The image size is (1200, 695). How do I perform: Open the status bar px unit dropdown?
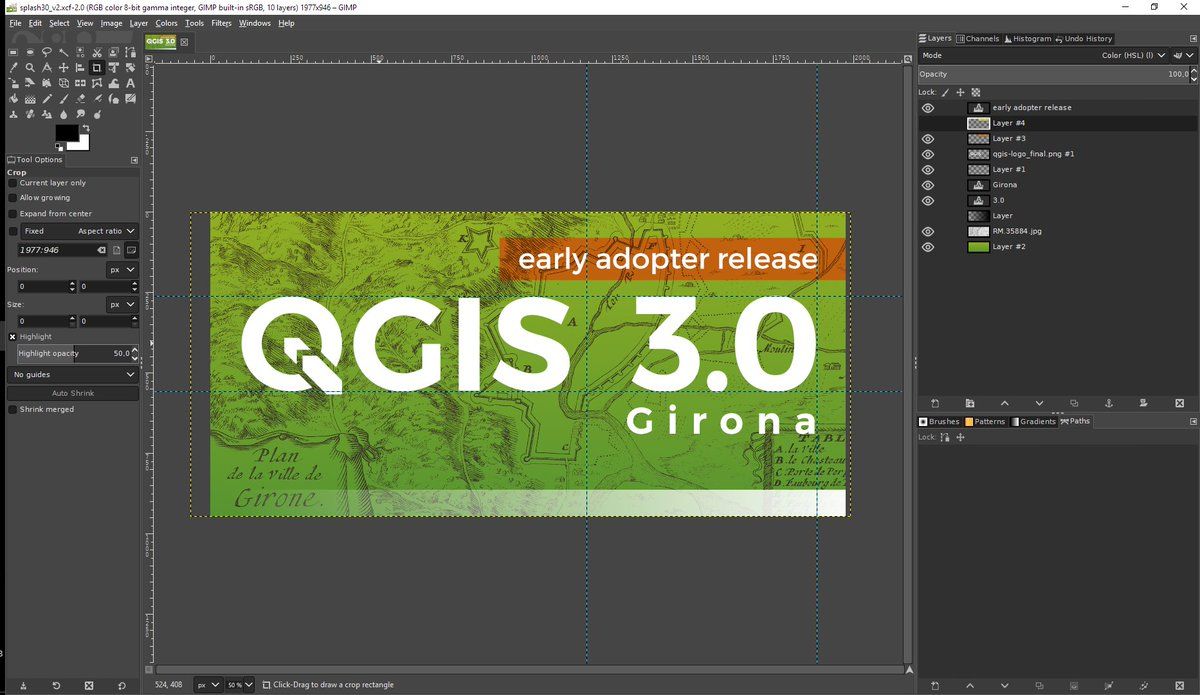pos(208,685)
